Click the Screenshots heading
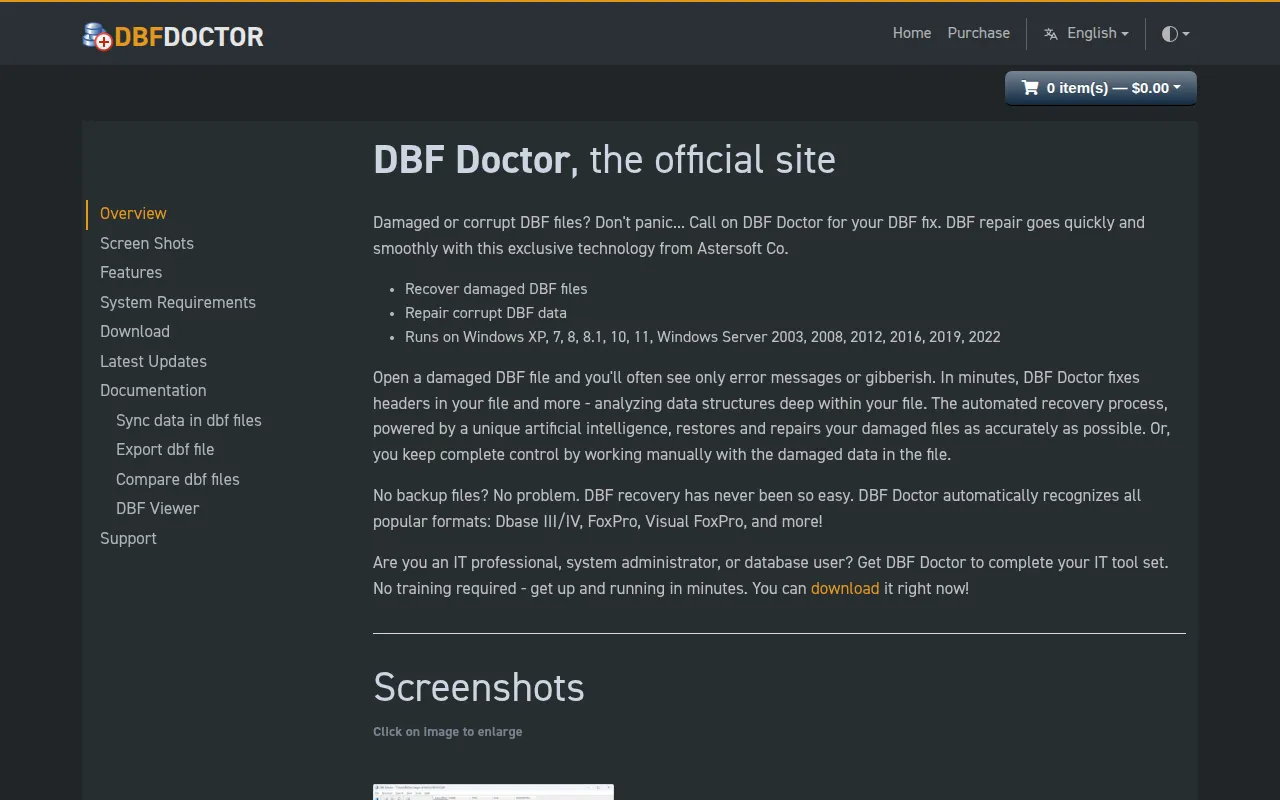Screen dimensions: 1280x800 (x=479, y=688)
